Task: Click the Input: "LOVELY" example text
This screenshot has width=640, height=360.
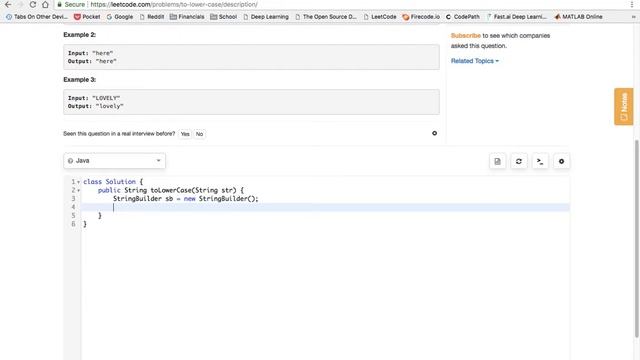Action: click(x=94, y=98)
